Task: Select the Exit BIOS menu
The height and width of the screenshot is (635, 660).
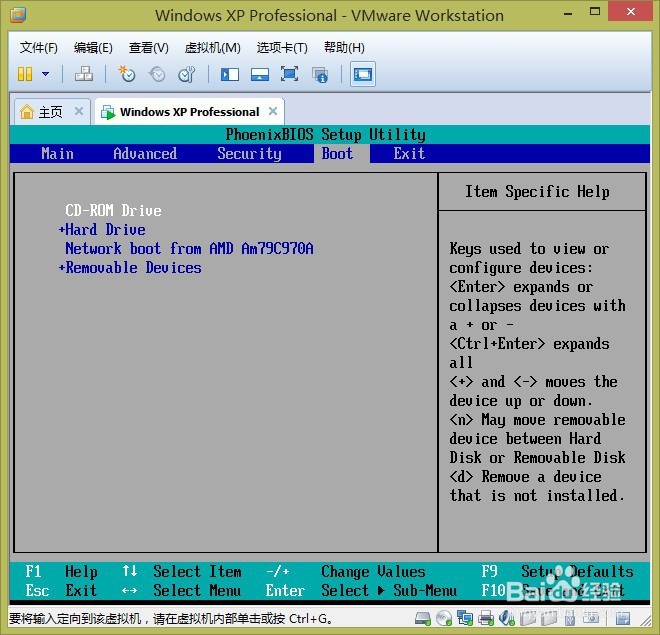Action: [x=409, y=154]
